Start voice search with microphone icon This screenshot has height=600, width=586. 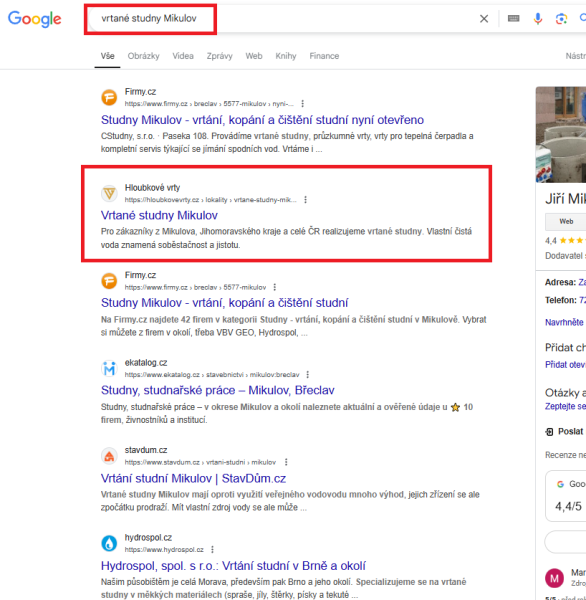[x=538, y=18]
